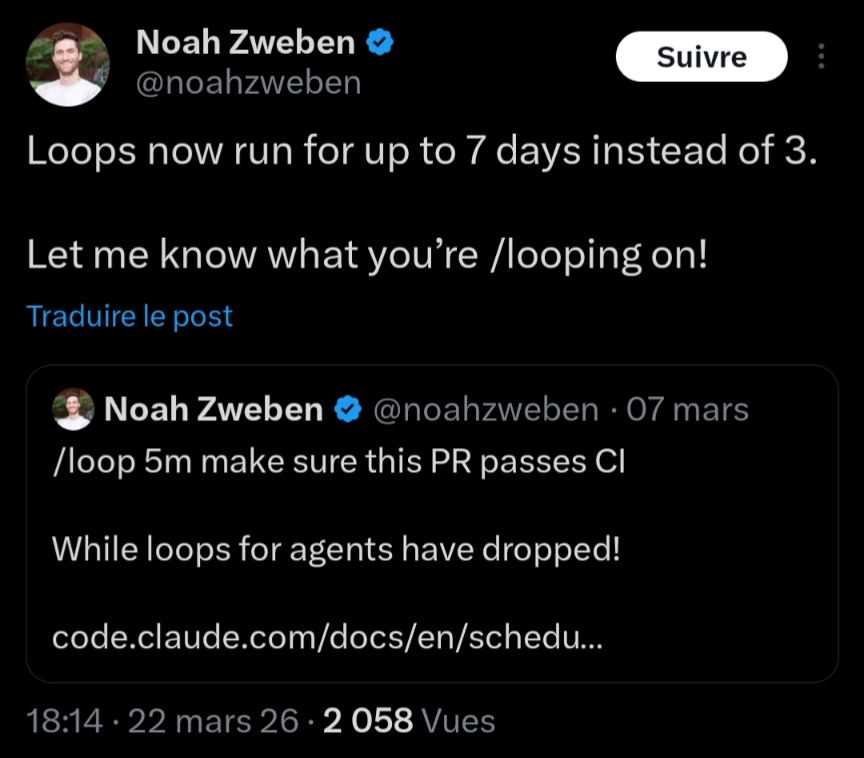This screenshot has width=864, height=758.
Task: Click the 18:14 · 22 mars 26 timestamp
Action: (x=162, y=720)
